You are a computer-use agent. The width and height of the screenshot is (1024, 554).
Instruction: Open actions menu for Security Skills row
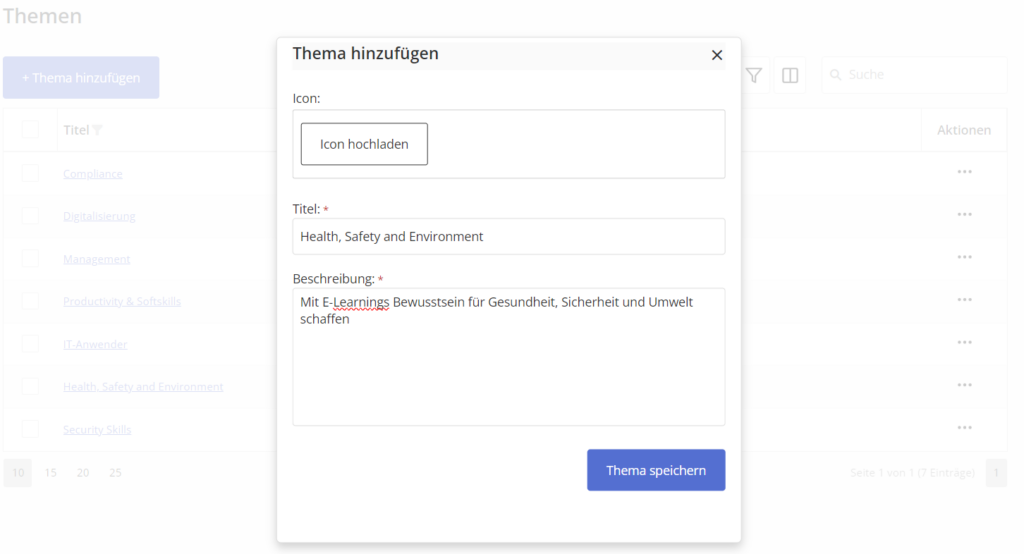pos(965,427)
